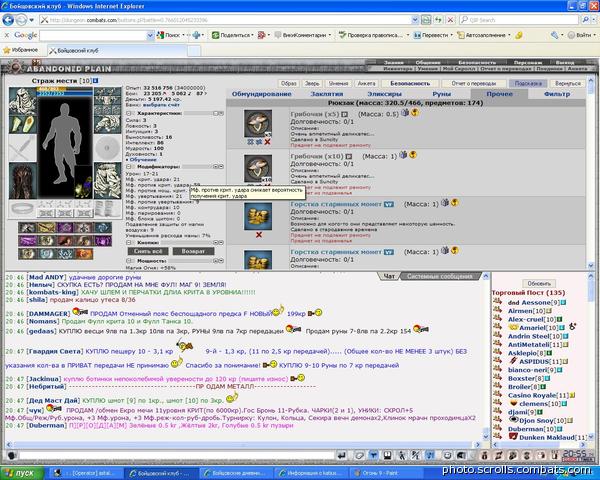Select the empty crossed-swords weapon slot

pos(23,148)
